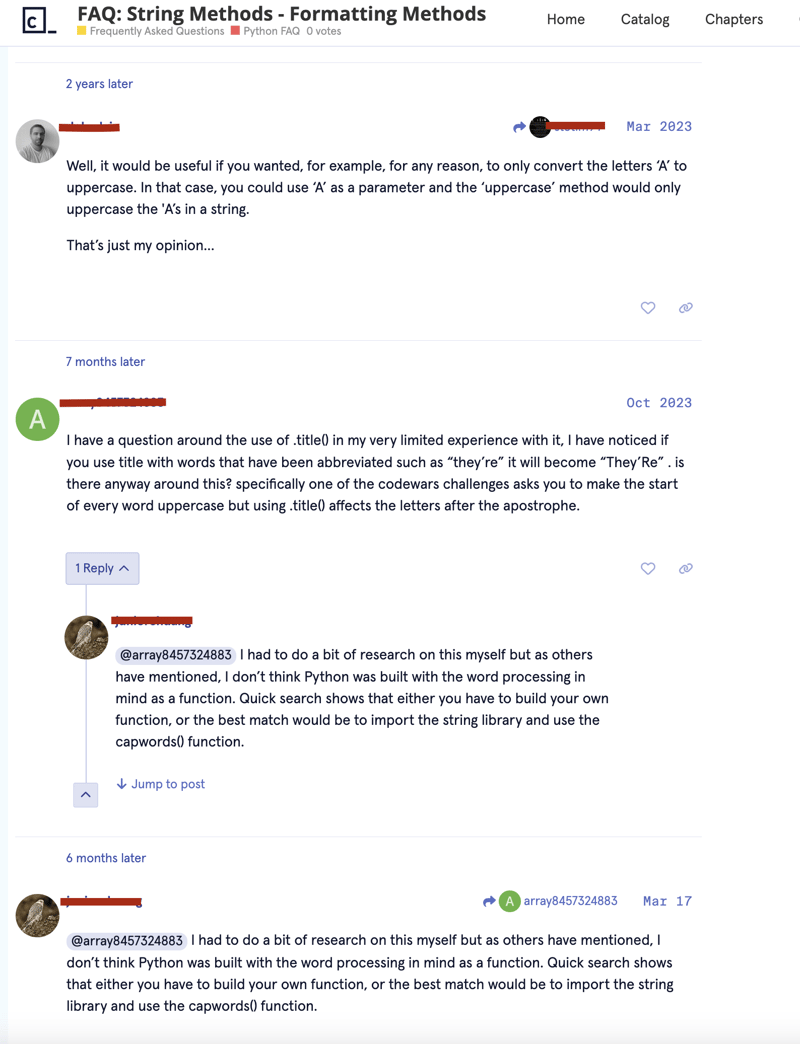This screenshot has width=800, height=1044.
Task: Open the Chapters menu item
Action: click(734, 19)
